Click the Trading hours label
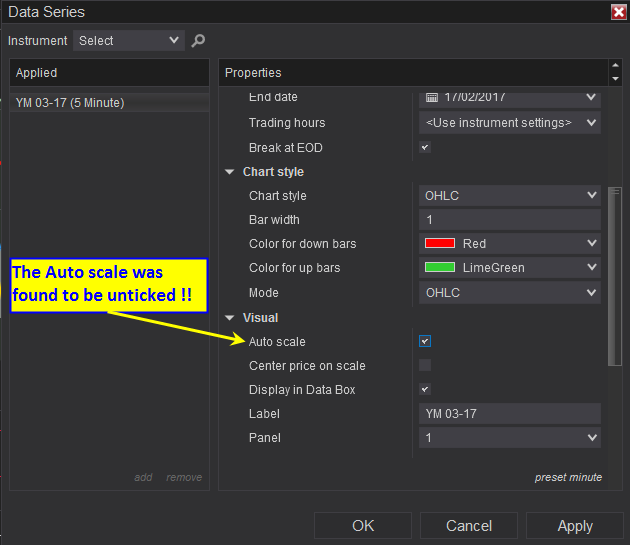Screen dimensions: 630x545 [x=287, y=123]
